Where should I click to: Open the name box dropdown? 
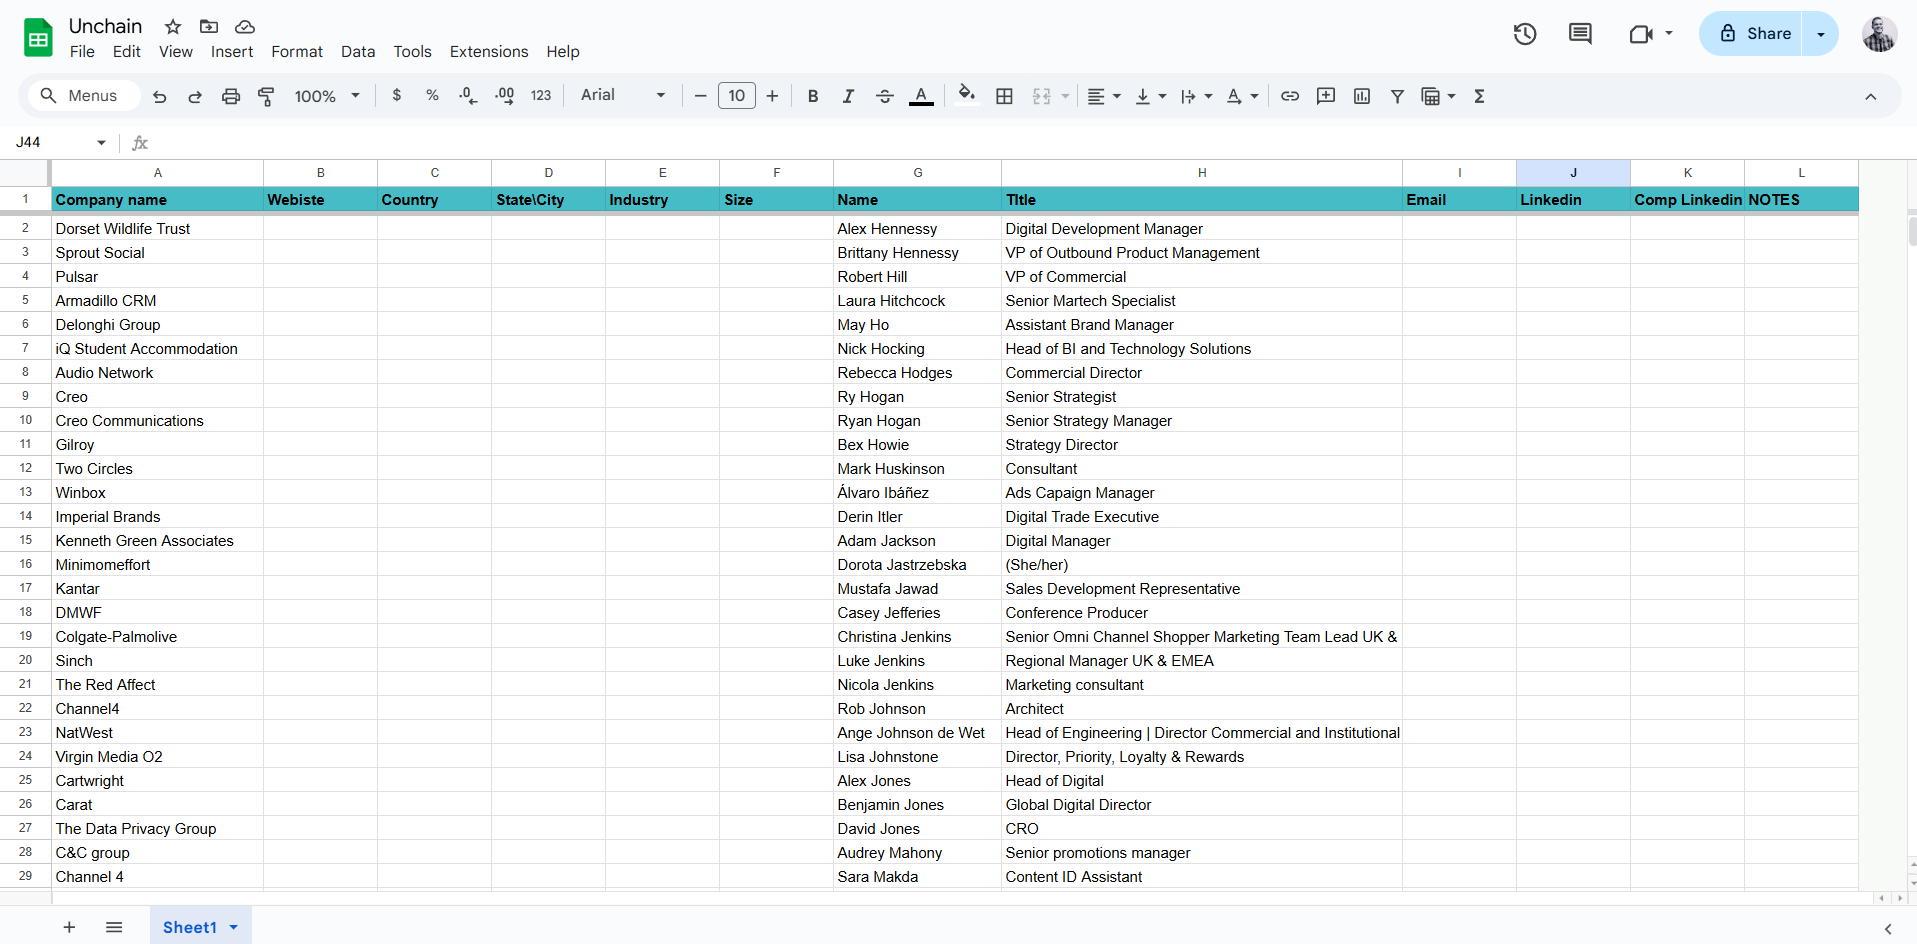(x=101, y=143)
